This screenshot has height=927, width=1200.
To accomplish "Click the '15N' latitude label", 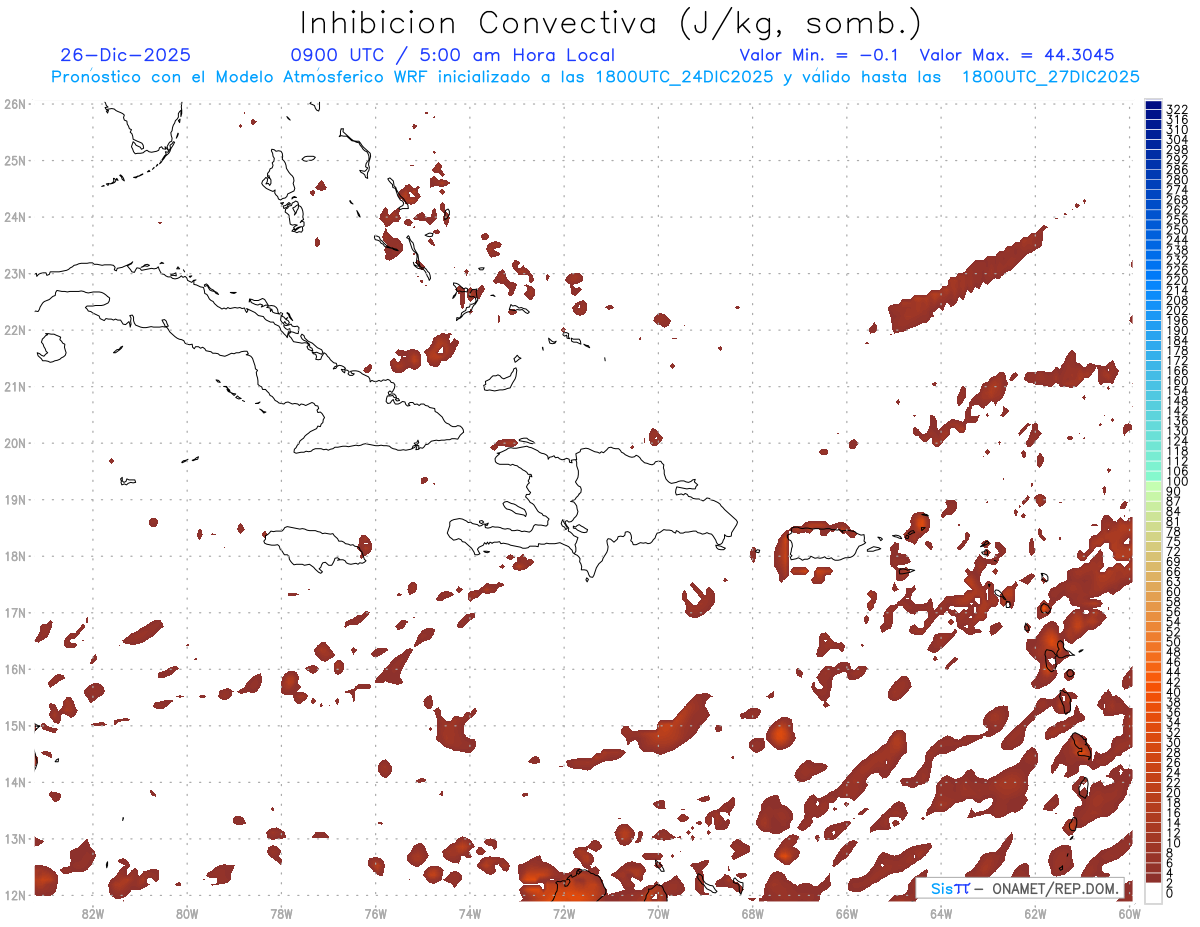I will point(15,725).
